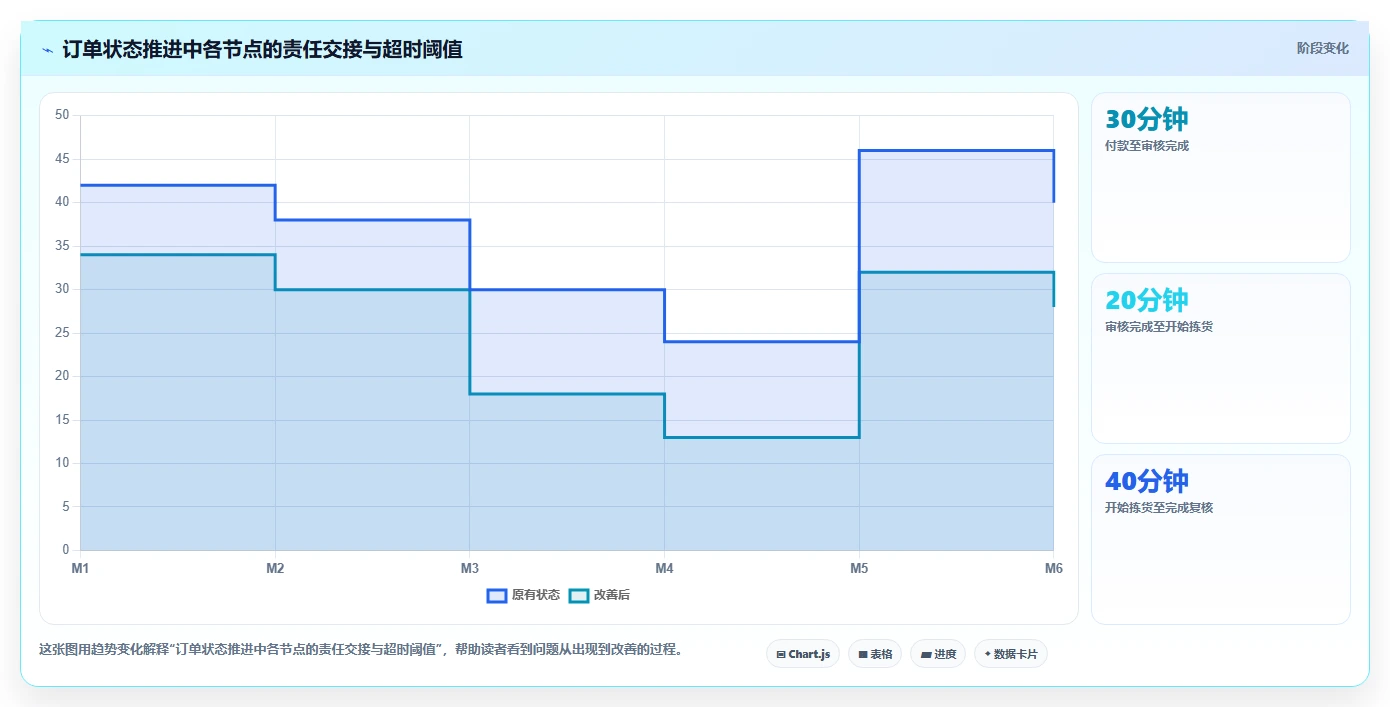1390x707 pixels.
Task: Click the 25 y-axis tick value
Action: point(62,333)
